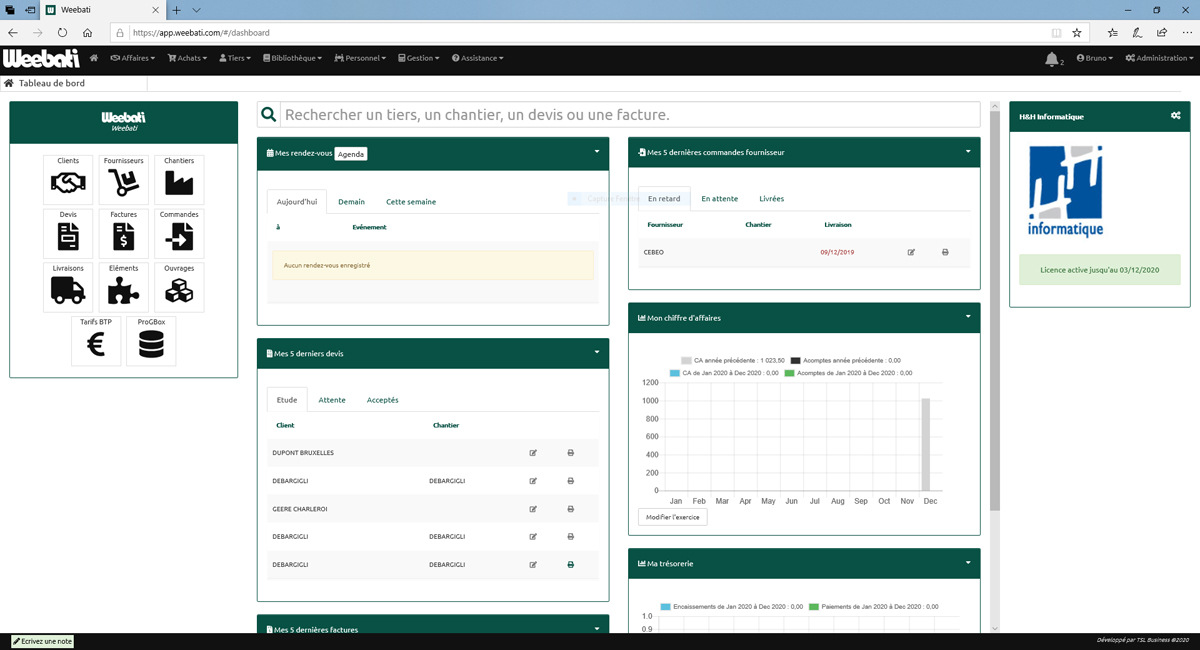This screenshot has height=650, width=1200.
Task: Open H&H Informatique settings gears
Action: 1175,116
